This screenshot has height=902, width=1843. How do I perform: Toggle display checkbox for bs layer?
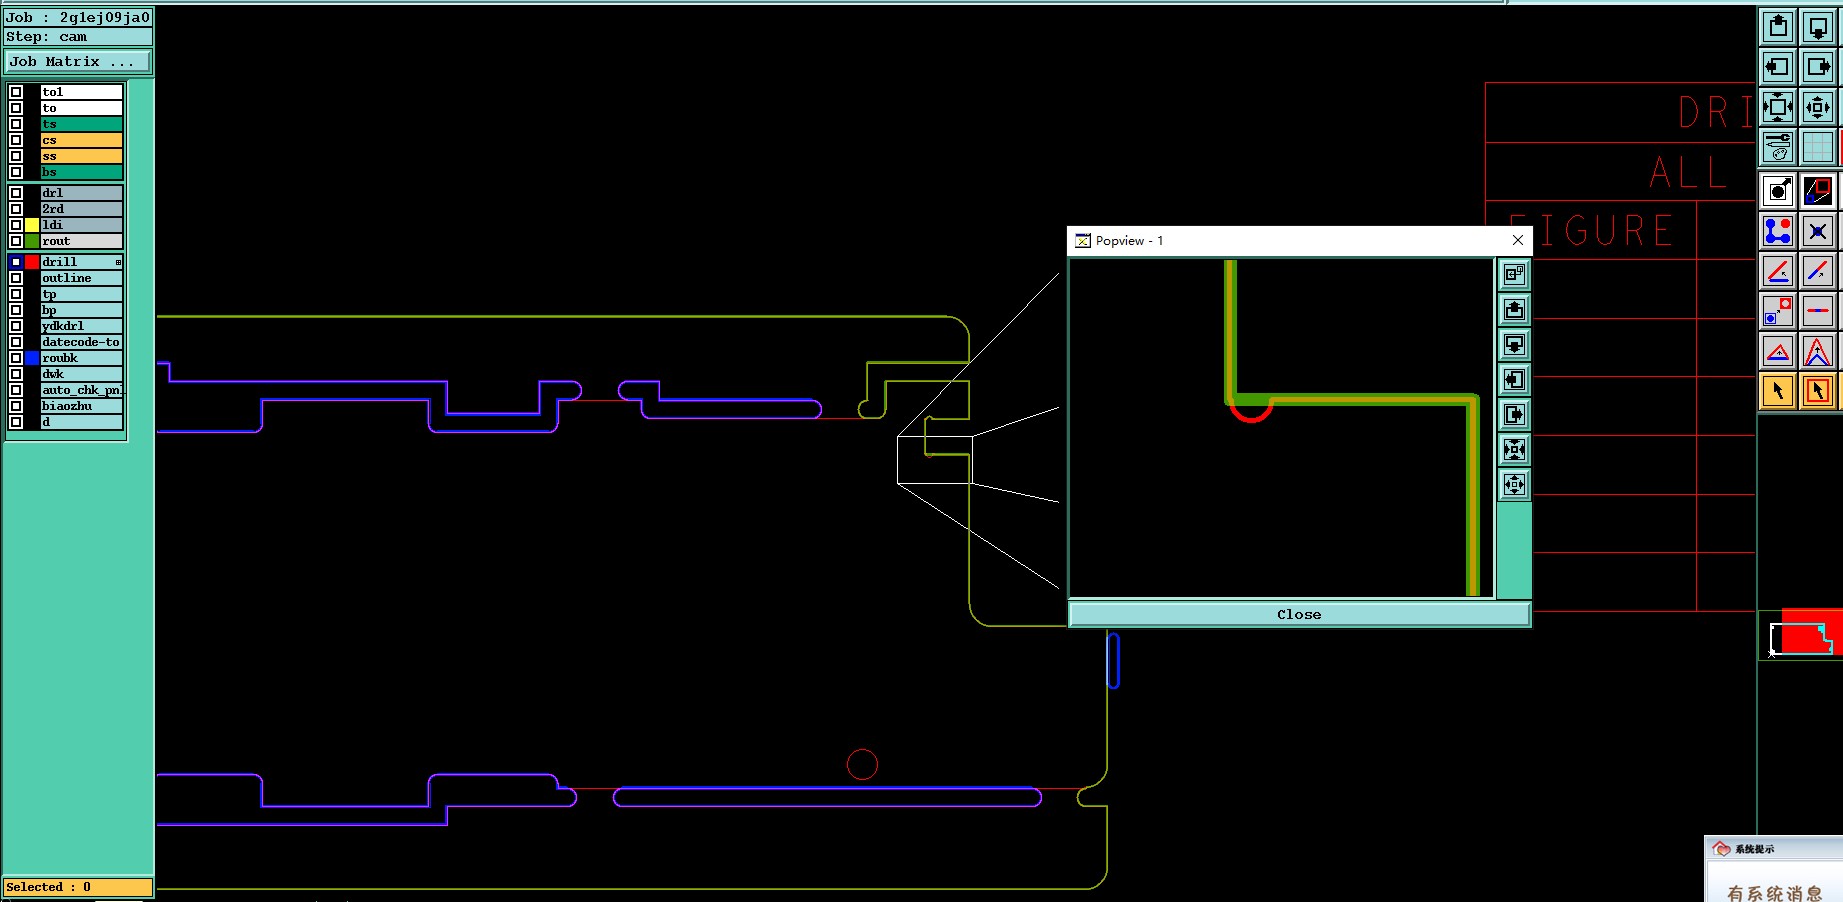click(16, 172)
